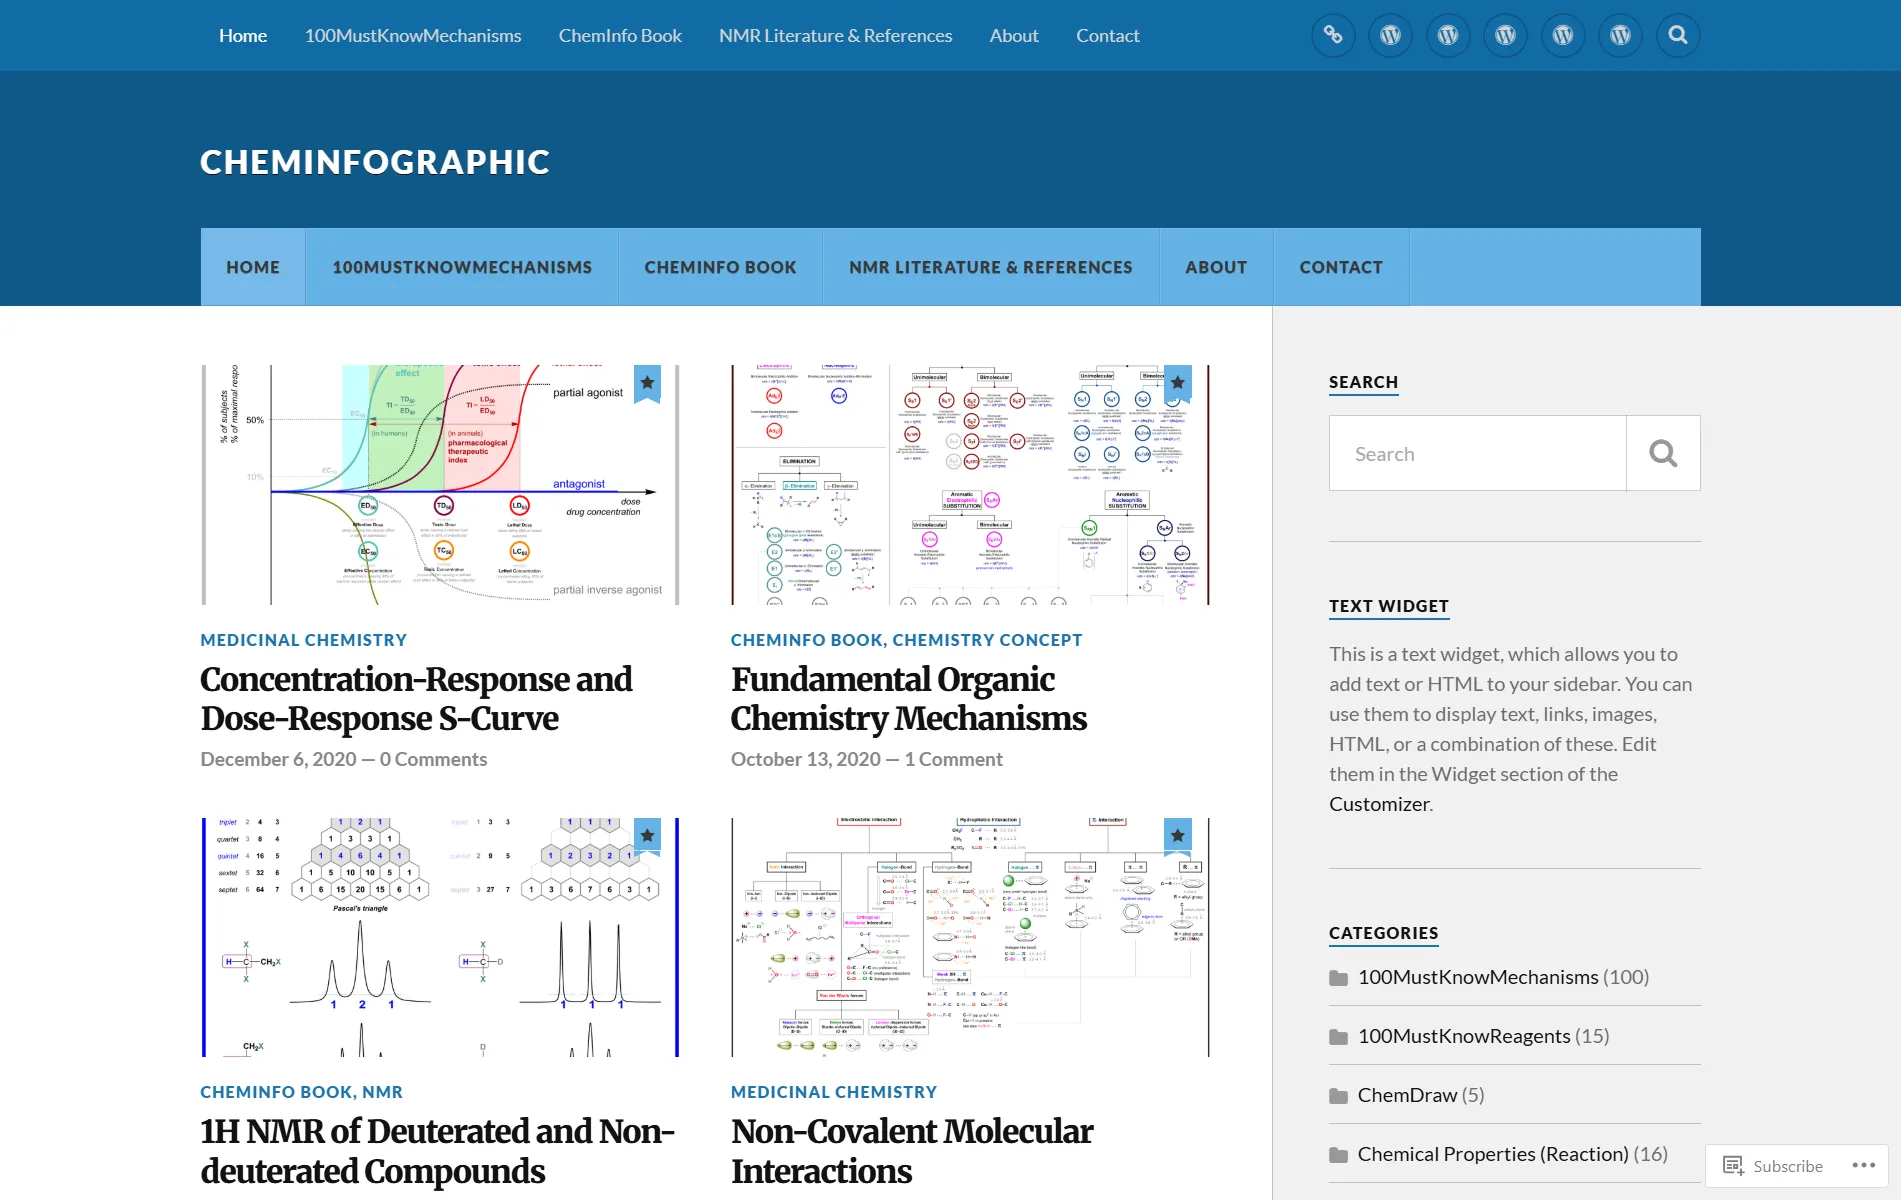Click the first WordPress social icon

[x=1390, y=35]
